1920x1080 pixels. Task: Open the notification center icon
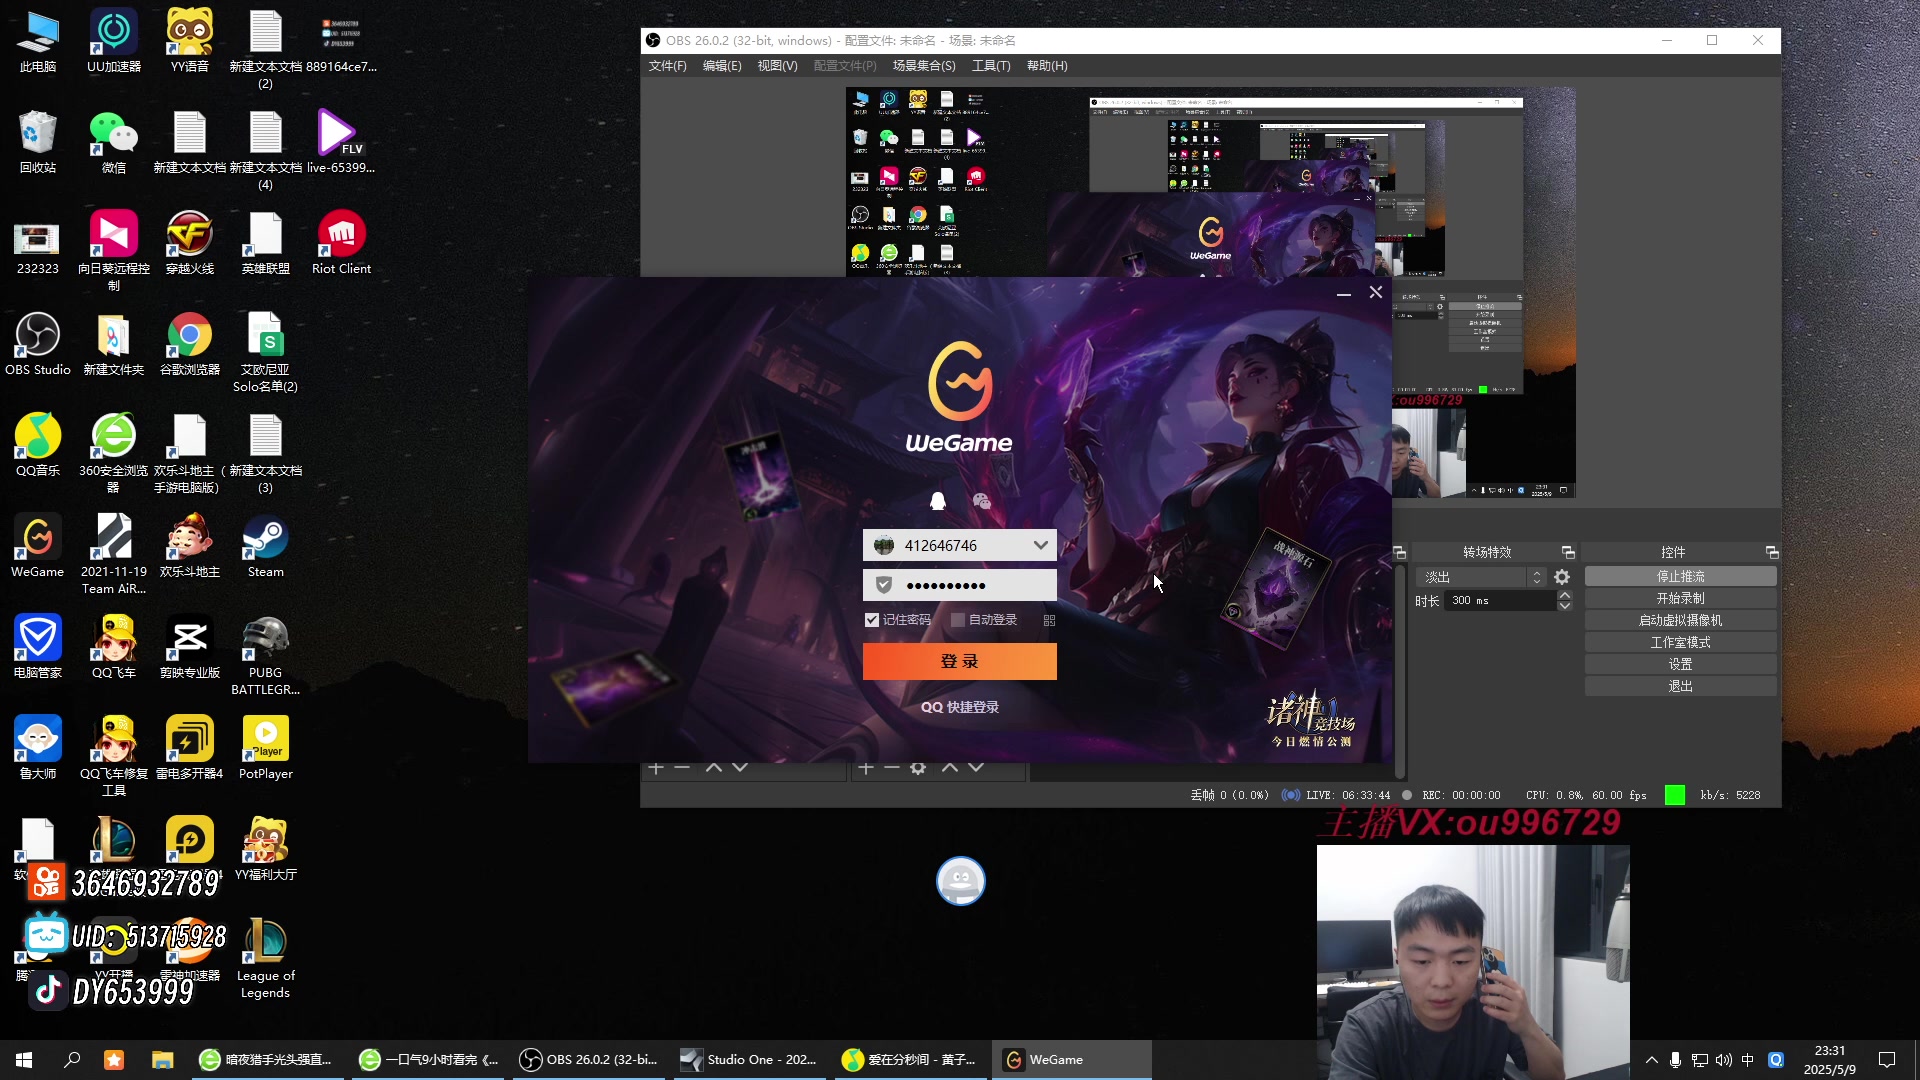coord(1887,1060)
